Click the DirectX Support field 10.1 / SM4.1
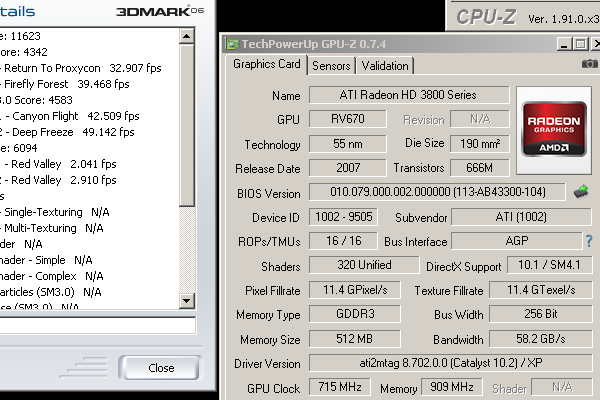 click(549, 265)
